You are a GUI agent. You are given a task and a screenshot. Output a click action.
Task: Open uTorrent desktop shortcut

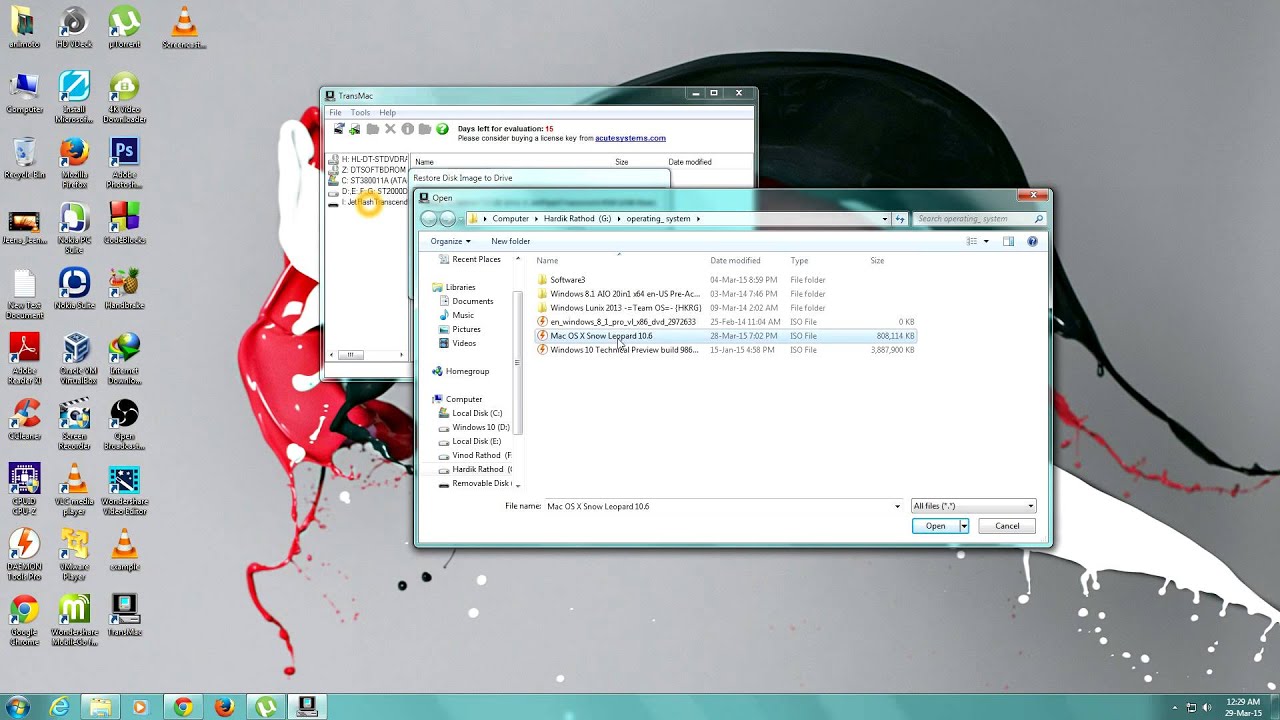[x=124, y=28]
